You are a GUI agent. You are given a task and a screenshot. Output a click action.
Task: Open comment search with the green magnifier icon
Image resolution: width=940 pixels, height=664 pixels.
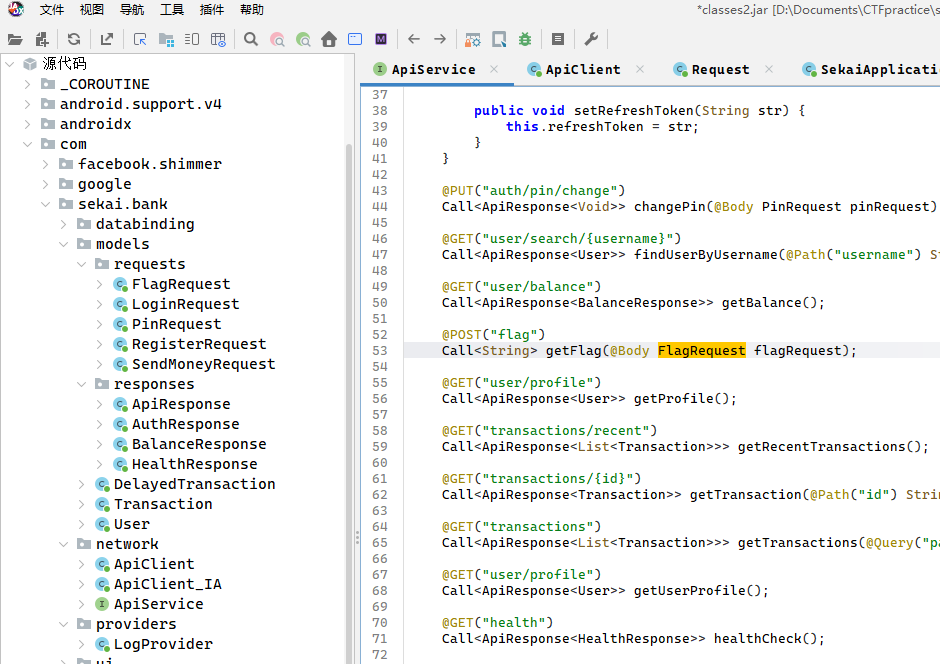(x=303, y=40)
